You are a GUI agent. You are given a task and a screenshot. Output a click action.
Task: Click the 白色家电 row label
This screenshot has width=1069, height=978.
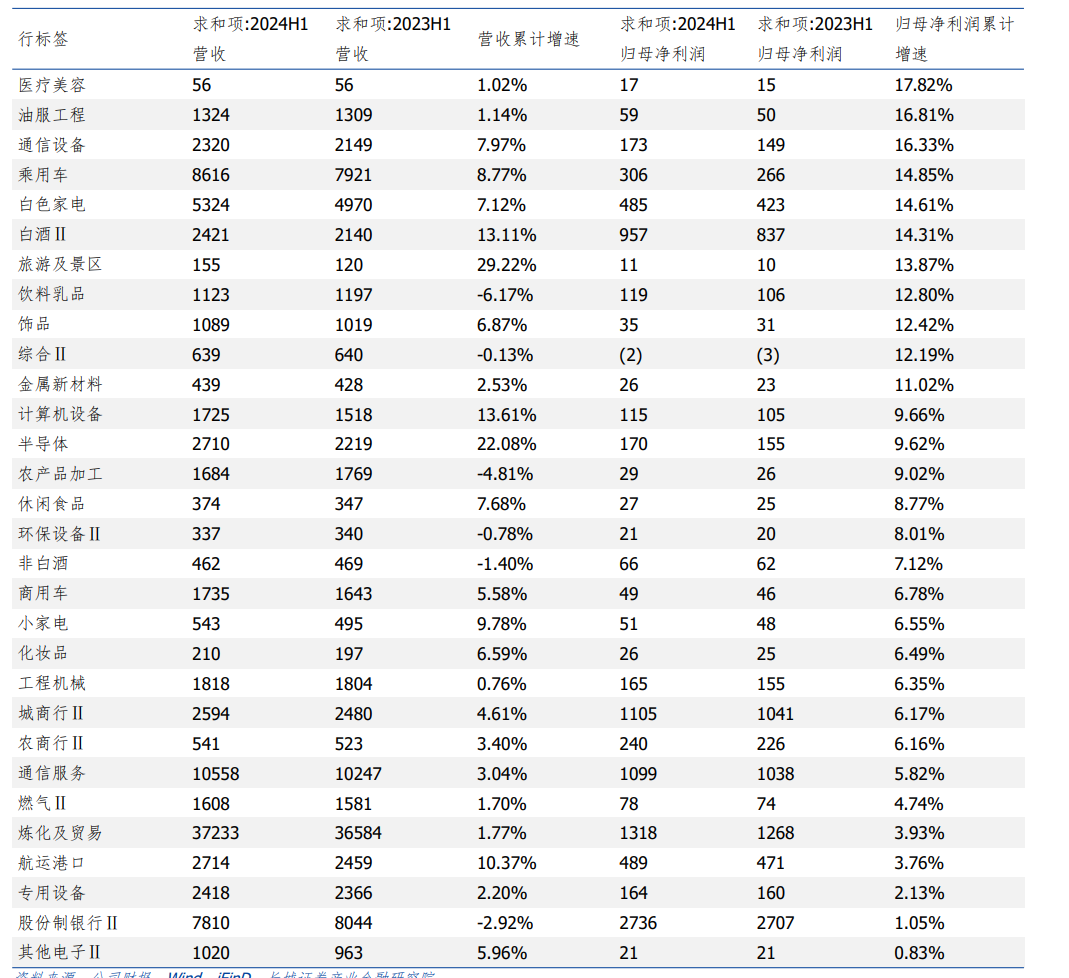[x=52, y=204]
